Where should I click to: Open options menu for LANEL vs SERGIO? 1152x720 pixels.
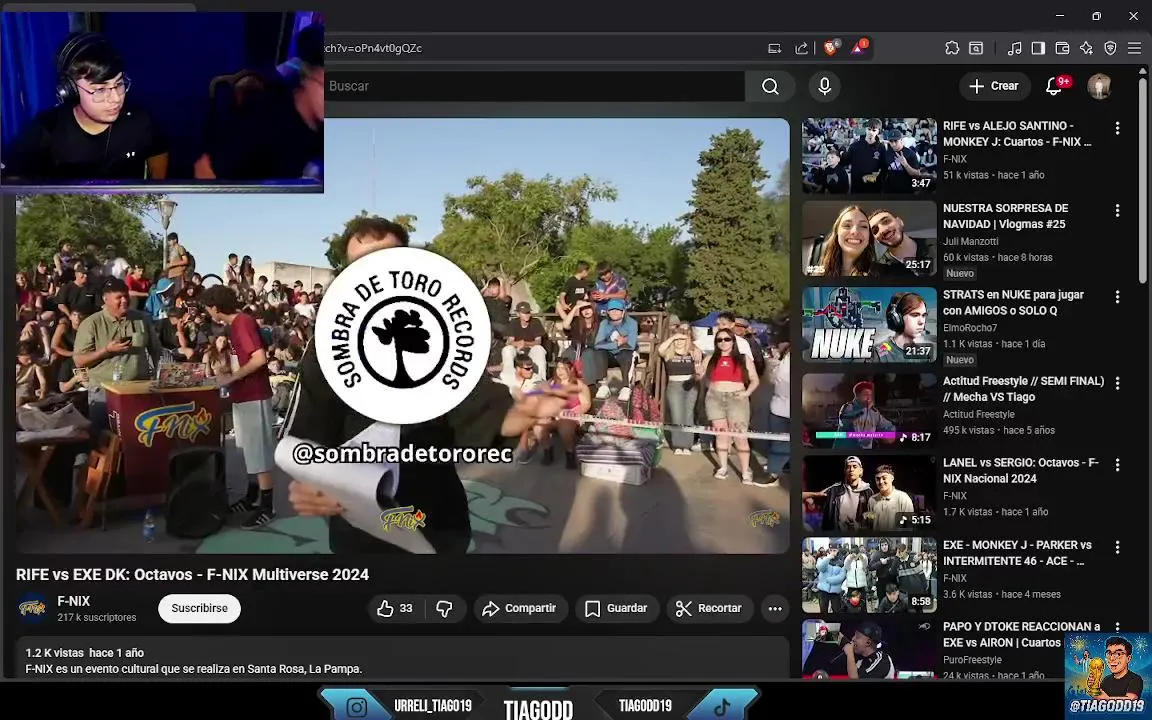coord(1117,465)
